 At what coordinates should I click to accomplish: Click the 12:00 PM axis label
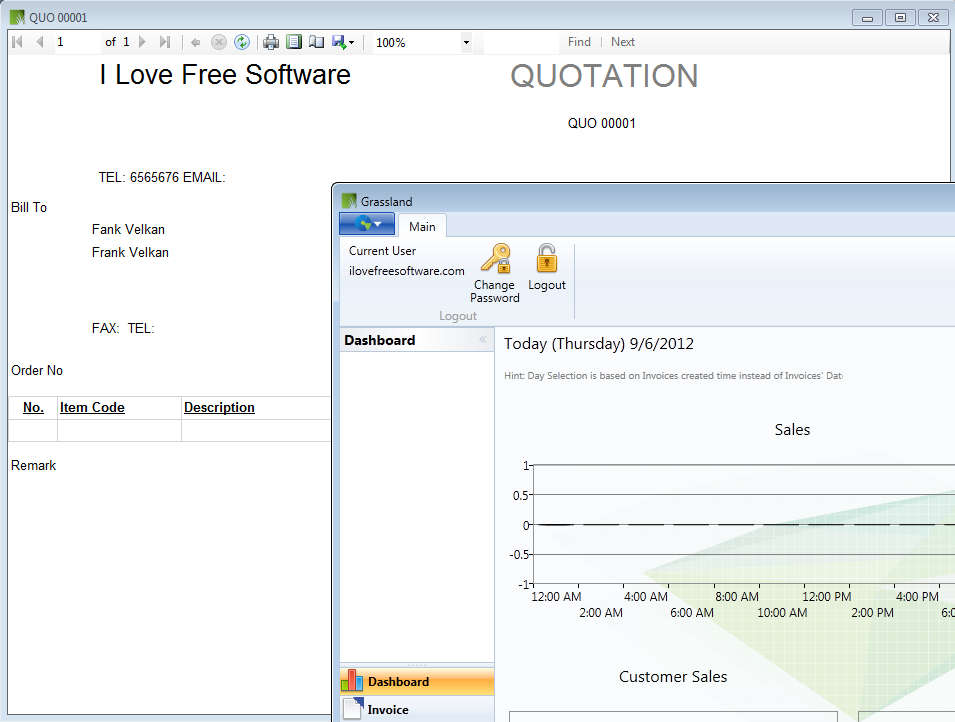pos(826,596)
